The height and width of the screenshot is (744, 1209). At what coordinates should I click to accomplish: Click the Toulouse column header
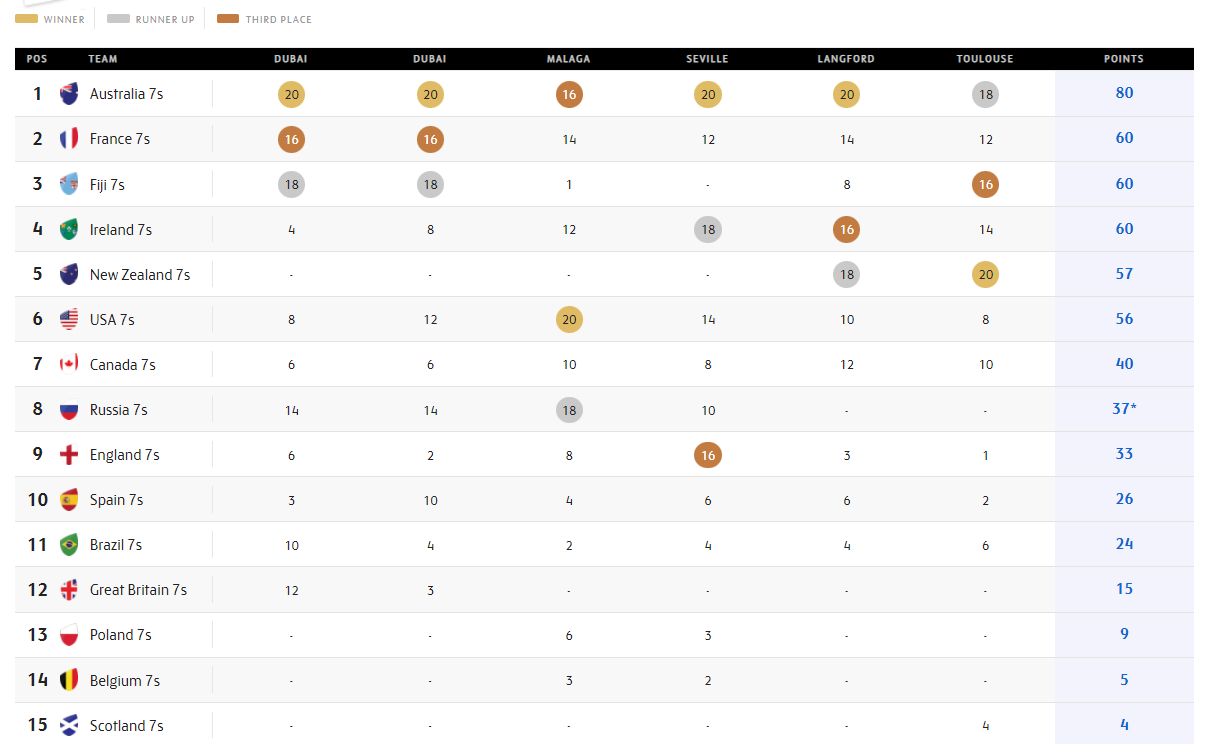click(985, 59)
